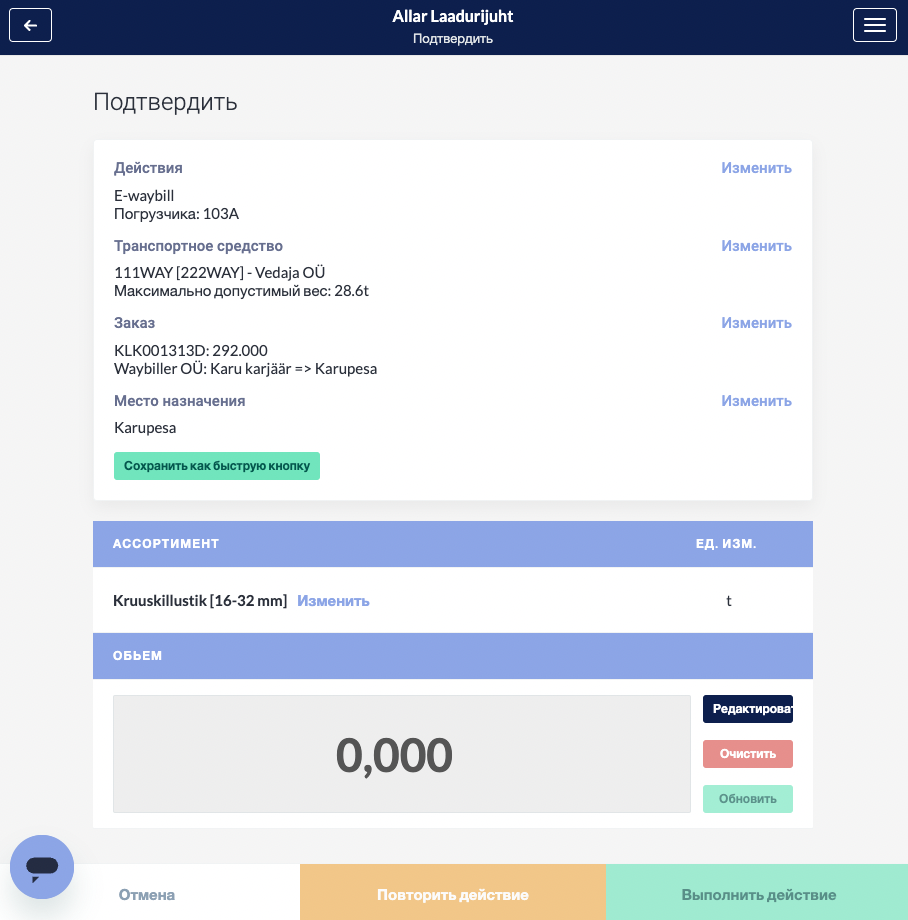
Task: Refresh the volume with Обновить
Action: (748, 799)
